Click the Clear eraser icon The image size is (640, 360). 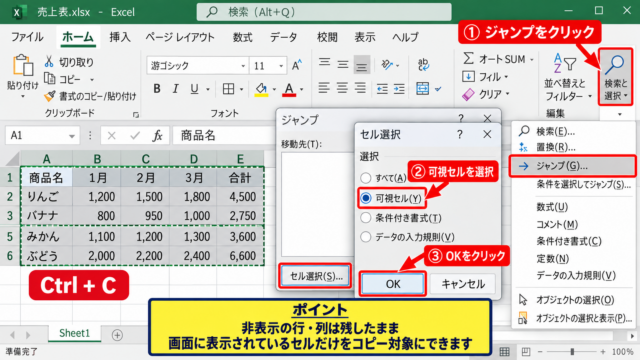(468, 94)
